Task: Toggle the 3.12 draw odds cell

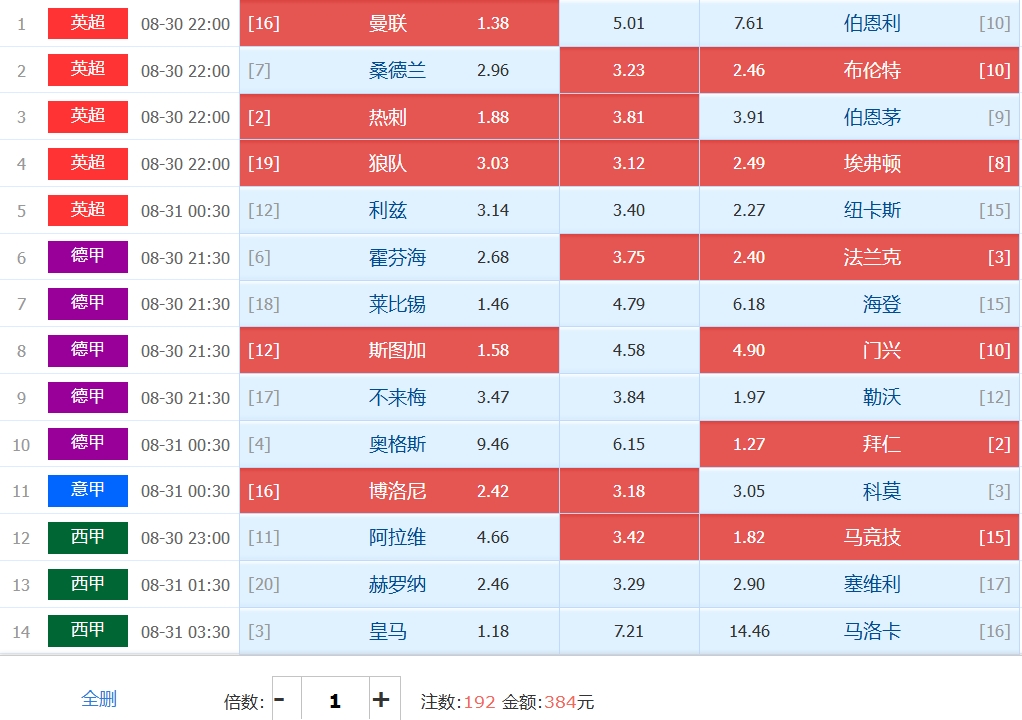Action: pos(629,164)
